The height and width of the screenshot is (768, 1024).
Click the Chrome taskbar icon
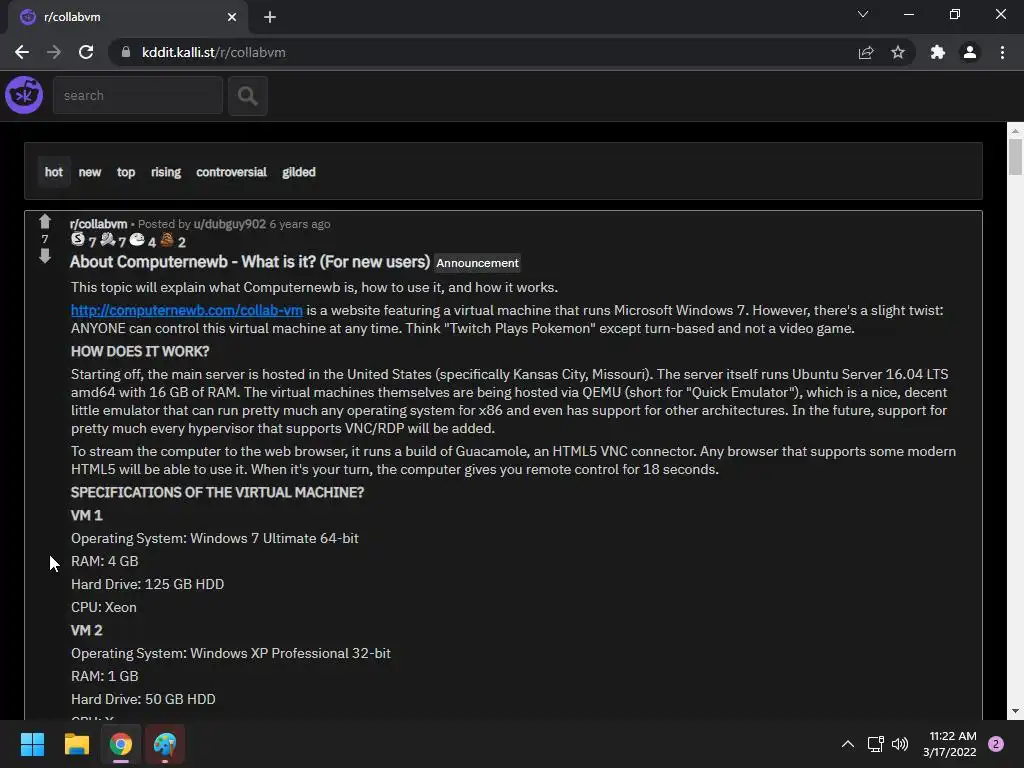click(x=121, y=744)
